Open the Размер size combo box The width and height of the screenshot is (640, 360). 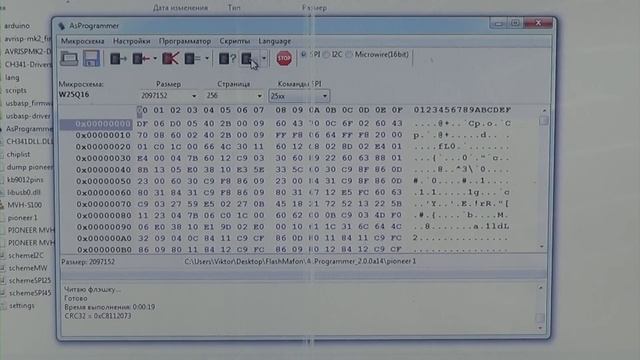click(x=169, y=96)
